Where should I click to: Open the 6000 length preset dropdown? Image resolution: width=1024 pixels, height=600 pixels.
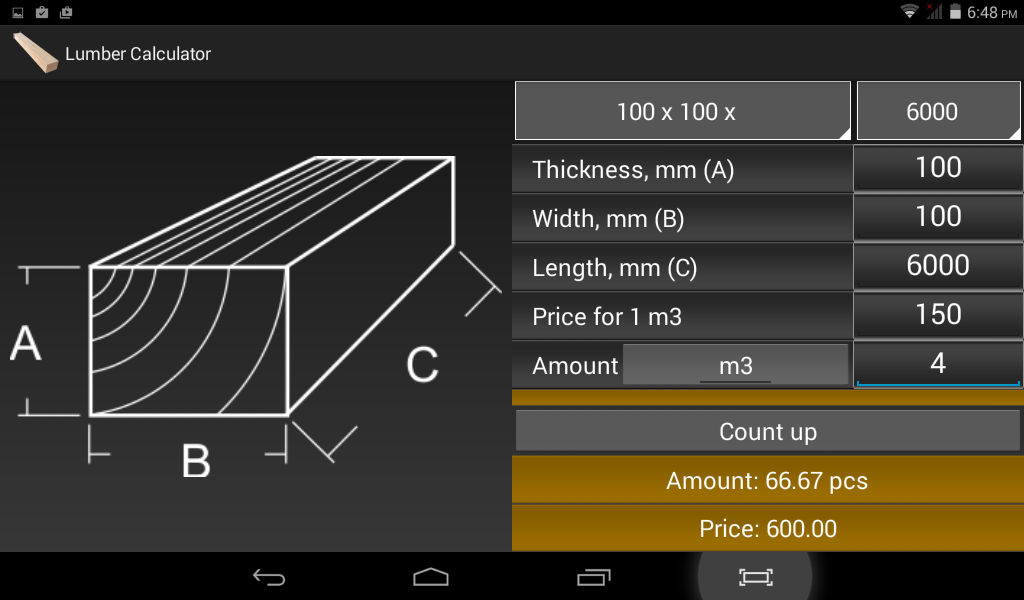tap(937, 110)
